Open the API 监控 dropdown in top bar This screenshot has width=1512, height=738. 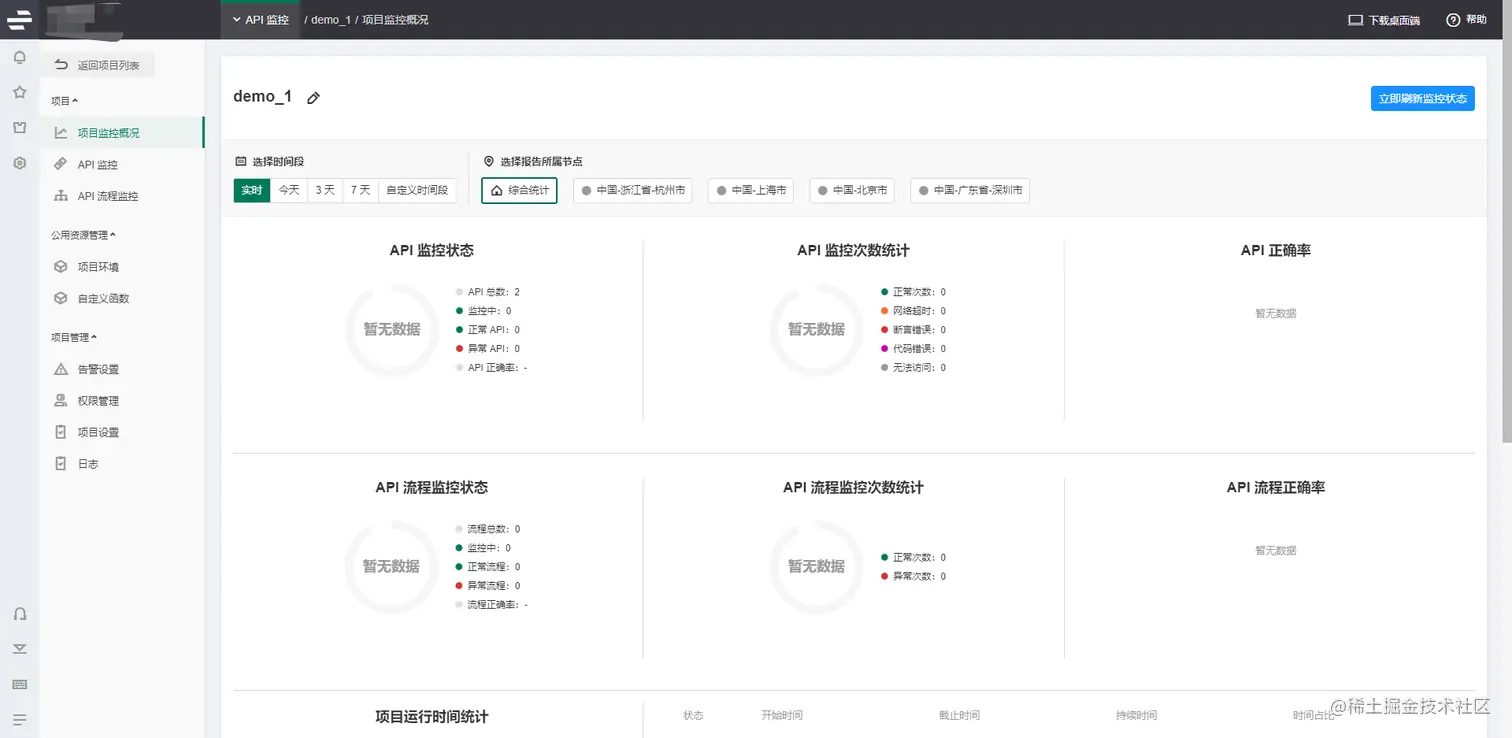click(260, 20)
